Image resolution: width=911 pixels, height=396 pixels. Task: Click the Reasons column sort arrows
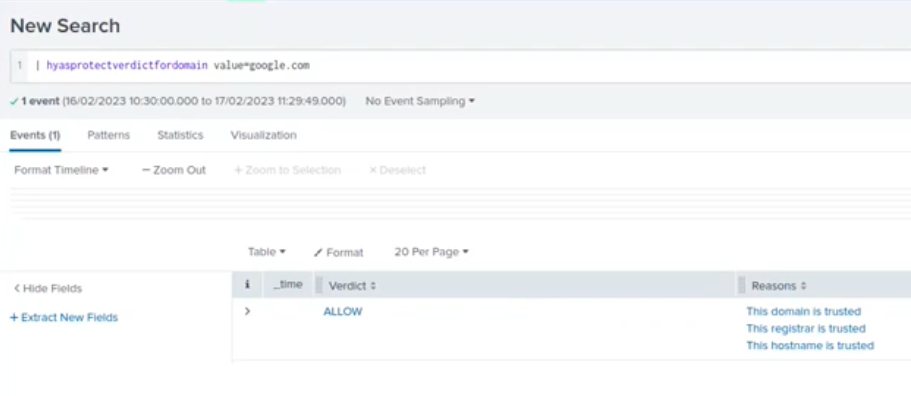(804, 286)
